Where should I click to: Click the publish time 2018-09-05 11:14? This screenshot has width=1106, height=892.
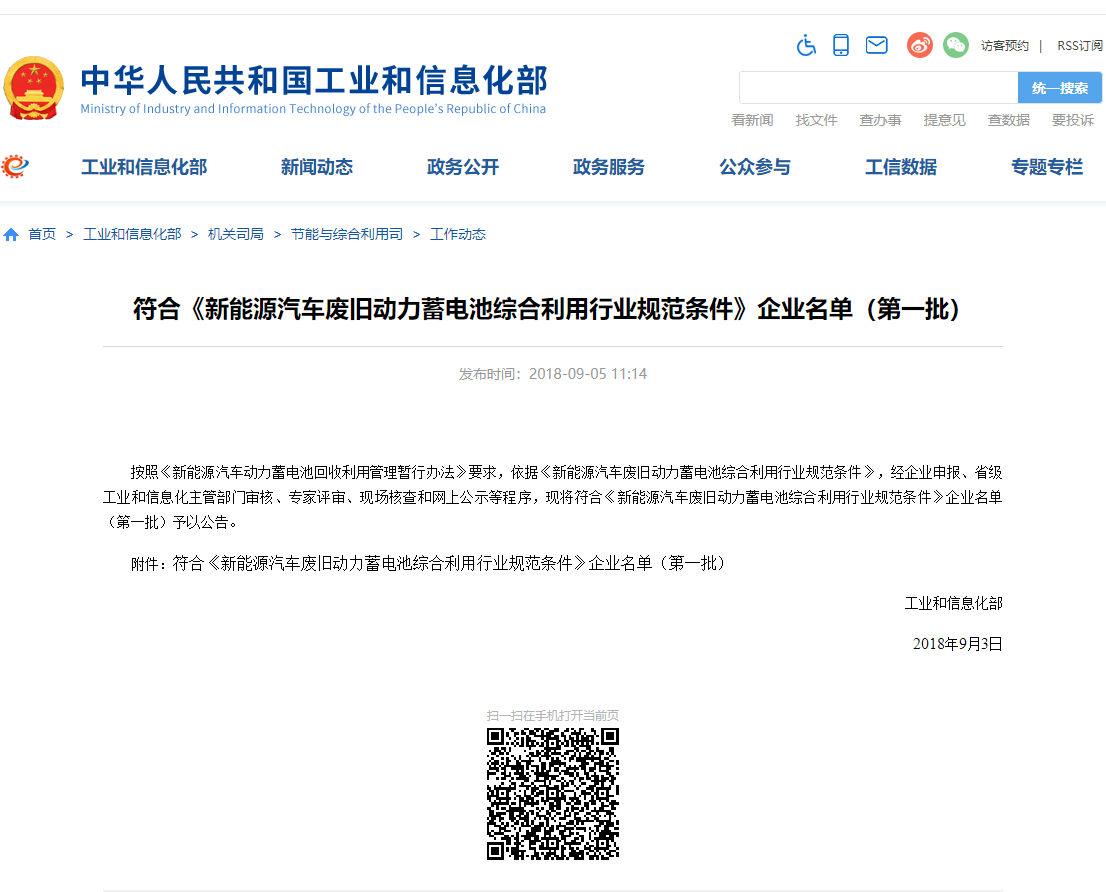553,374
